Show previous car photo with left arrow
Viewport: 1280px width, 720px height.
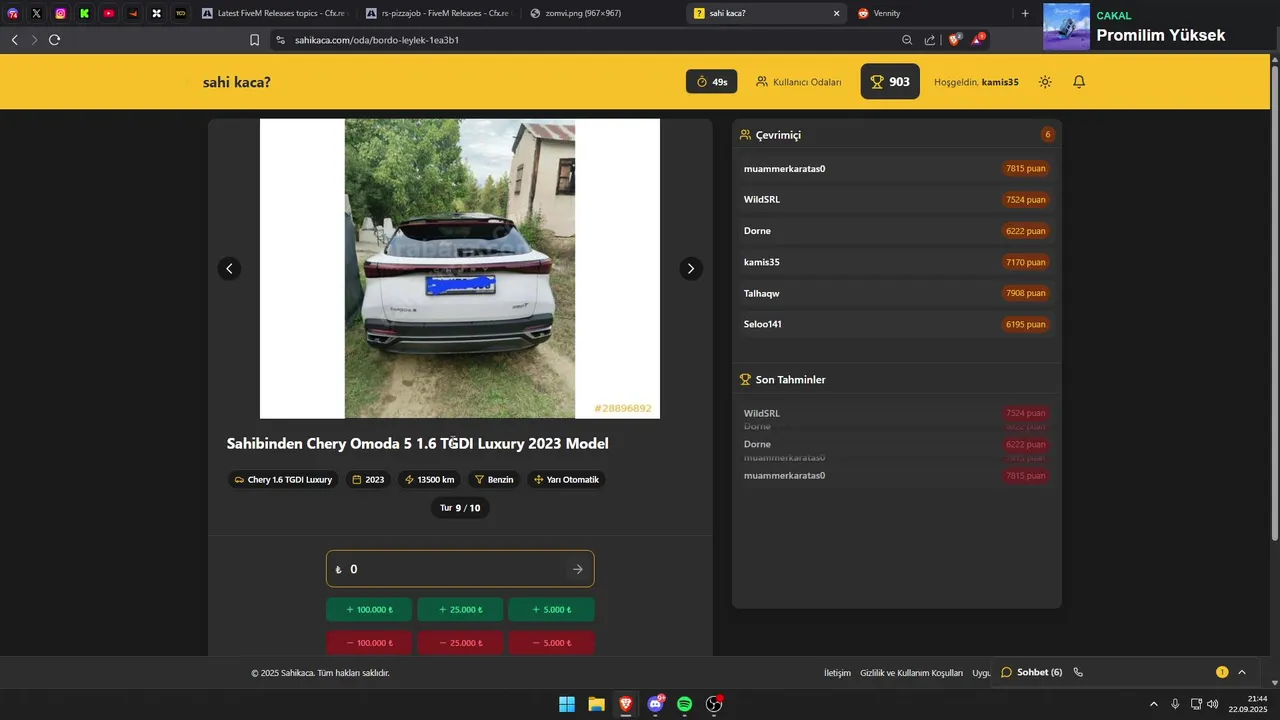click(x=229, y=268)
